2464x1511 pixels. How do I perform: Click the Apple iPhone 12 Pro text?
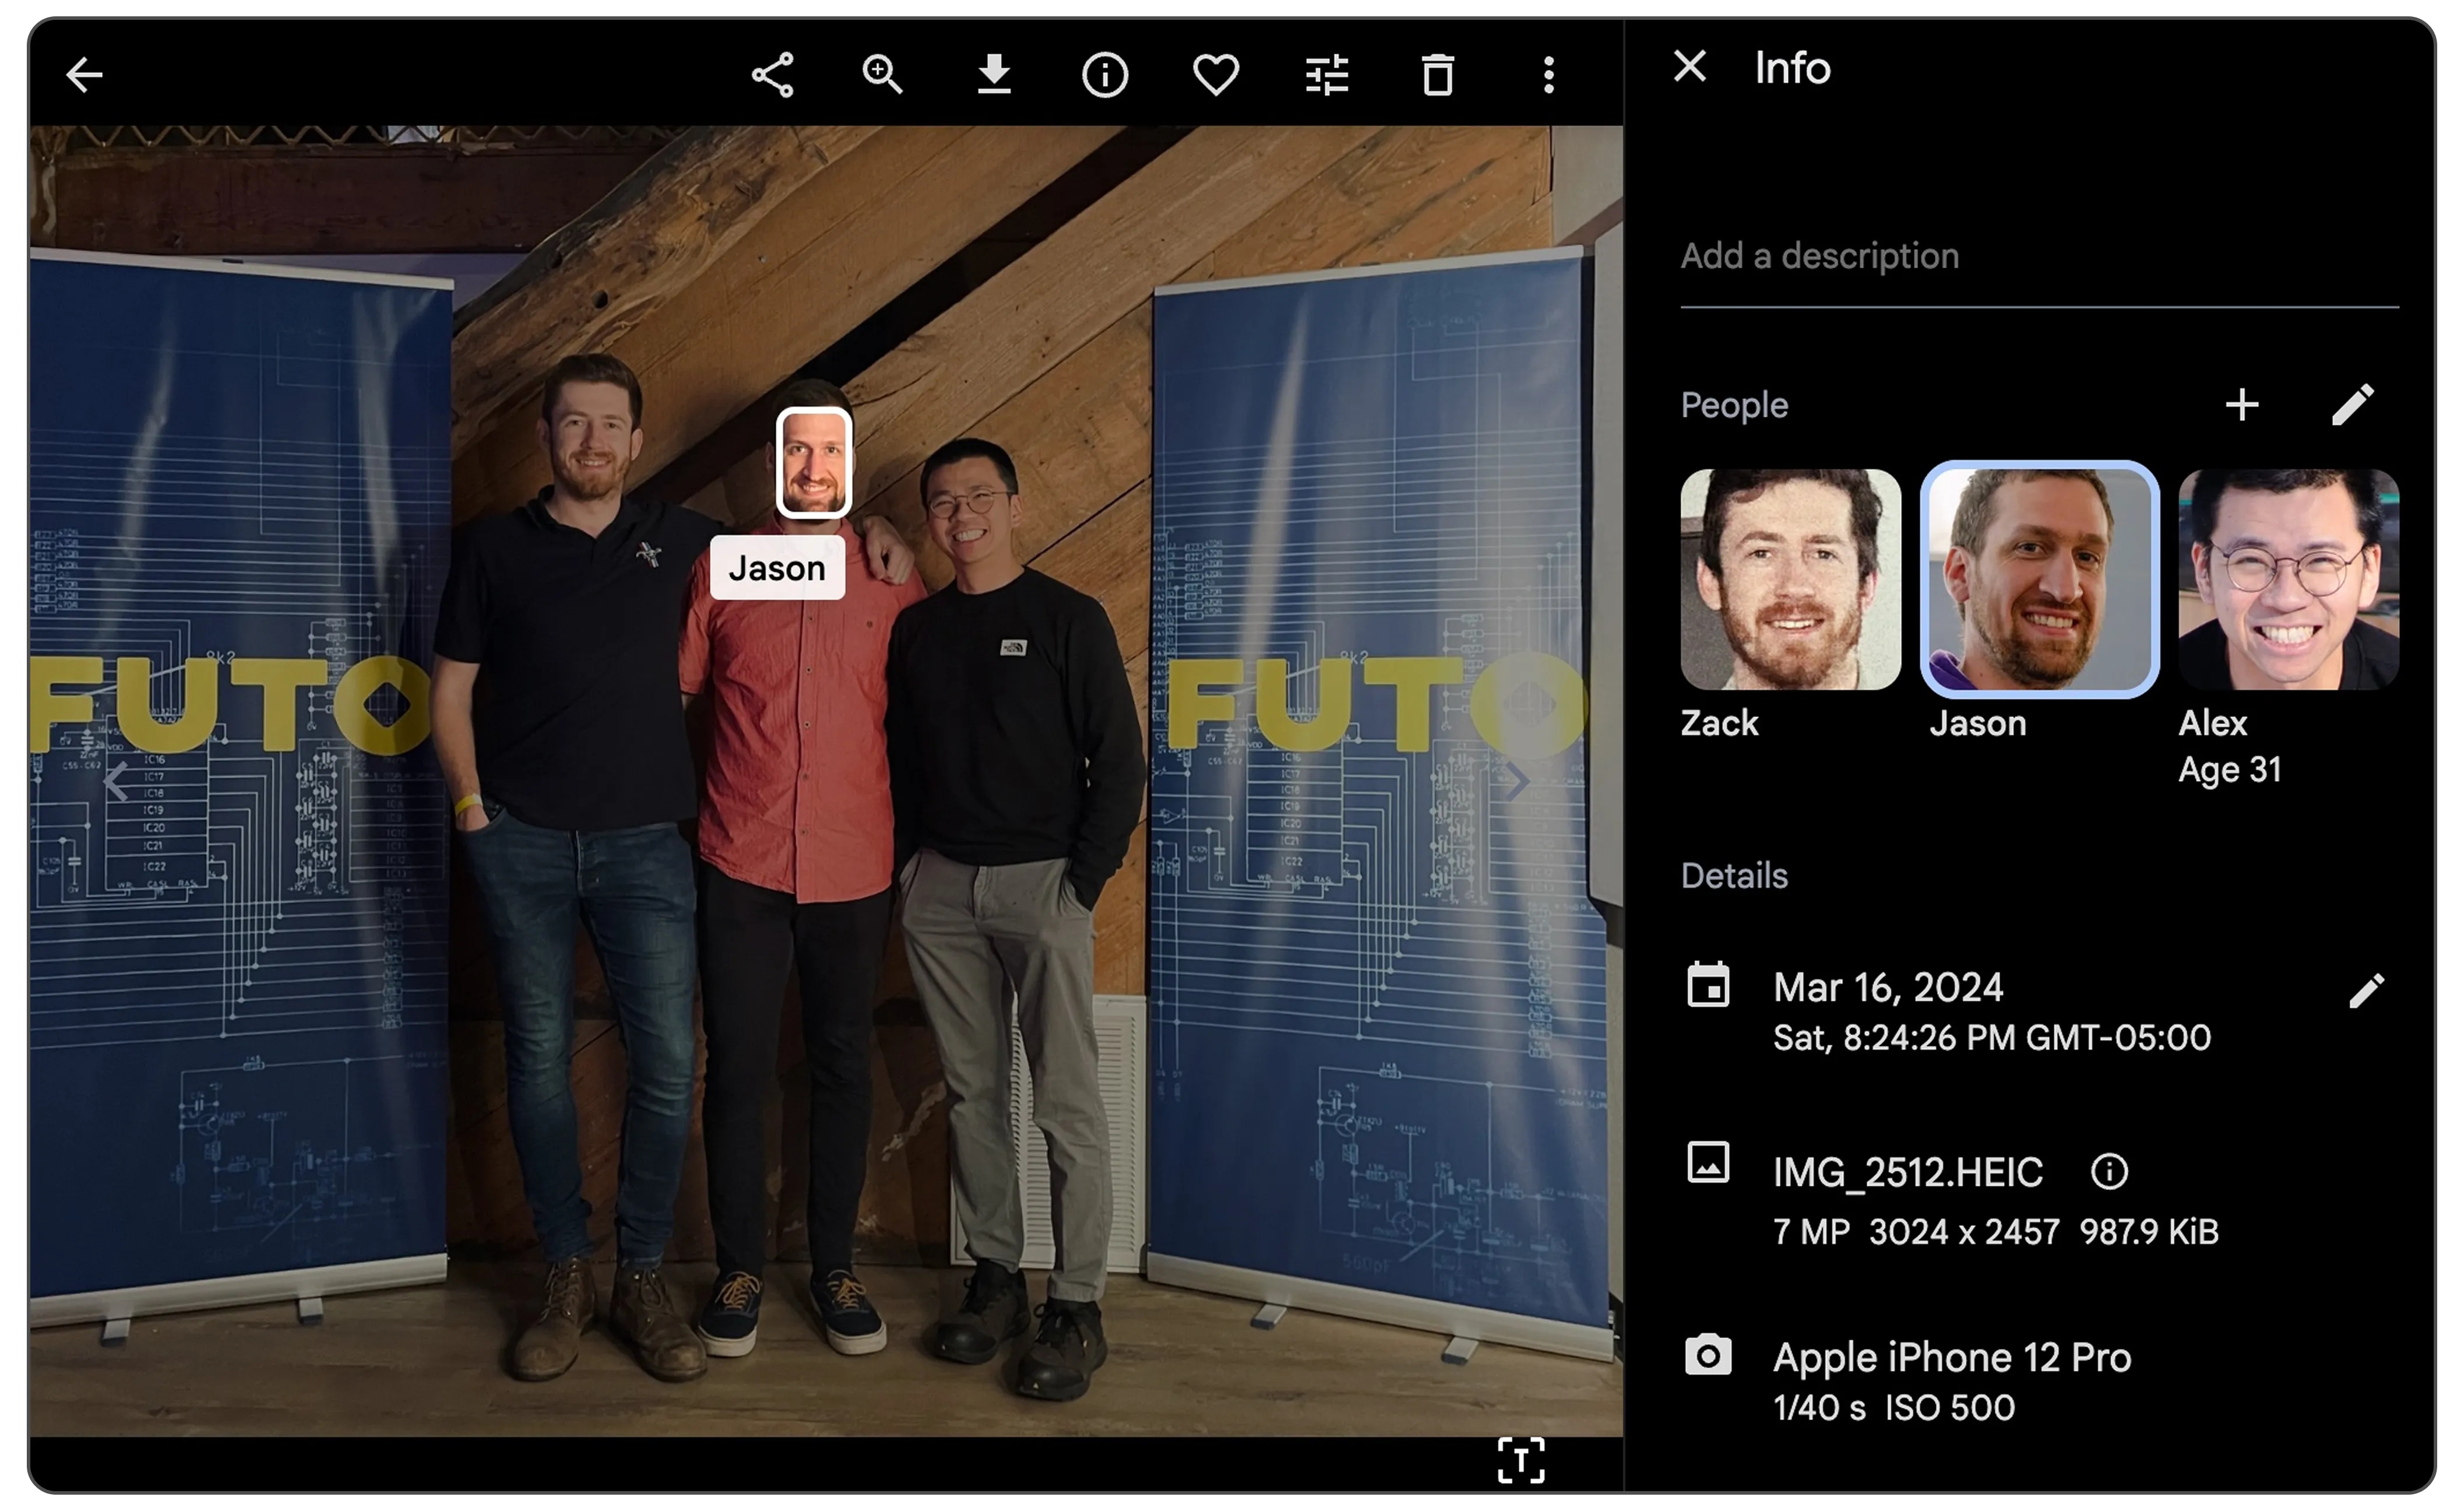tap(1952, 1357)
